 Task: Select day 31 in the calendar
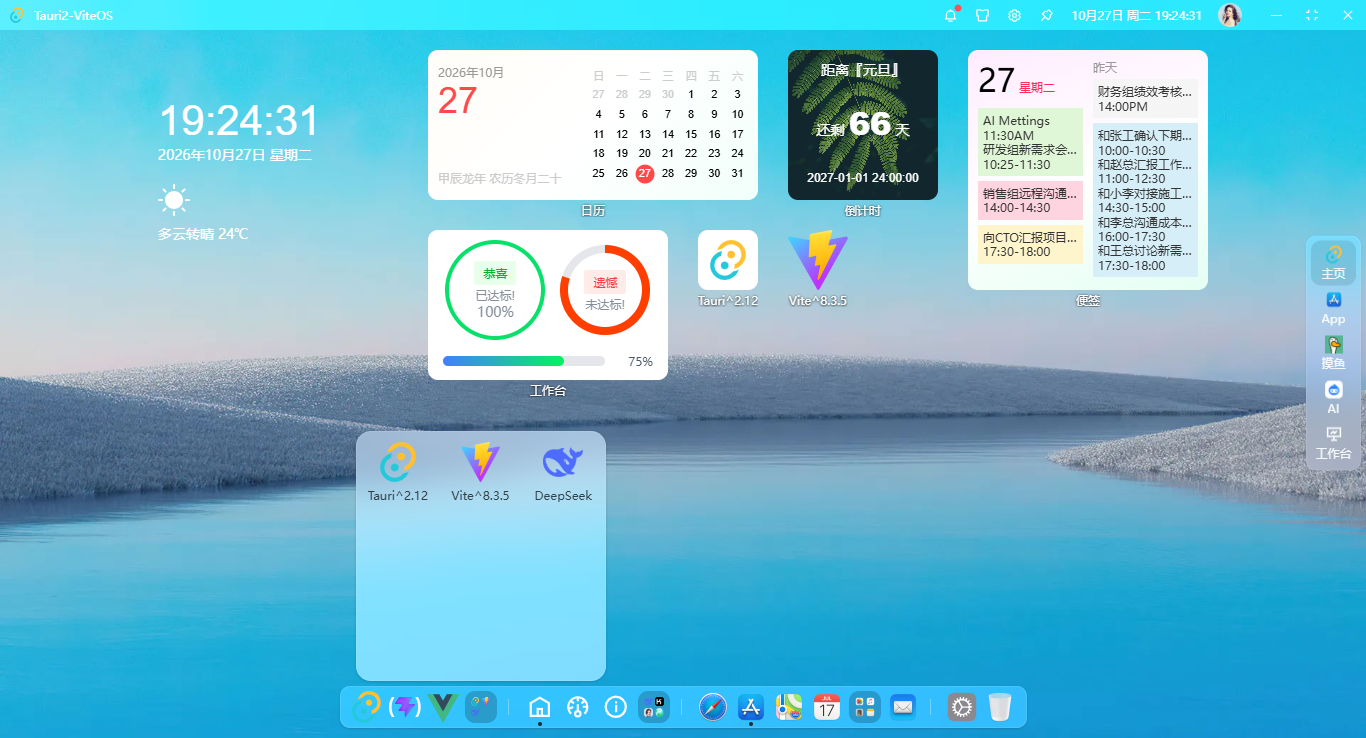pos(737,173)
